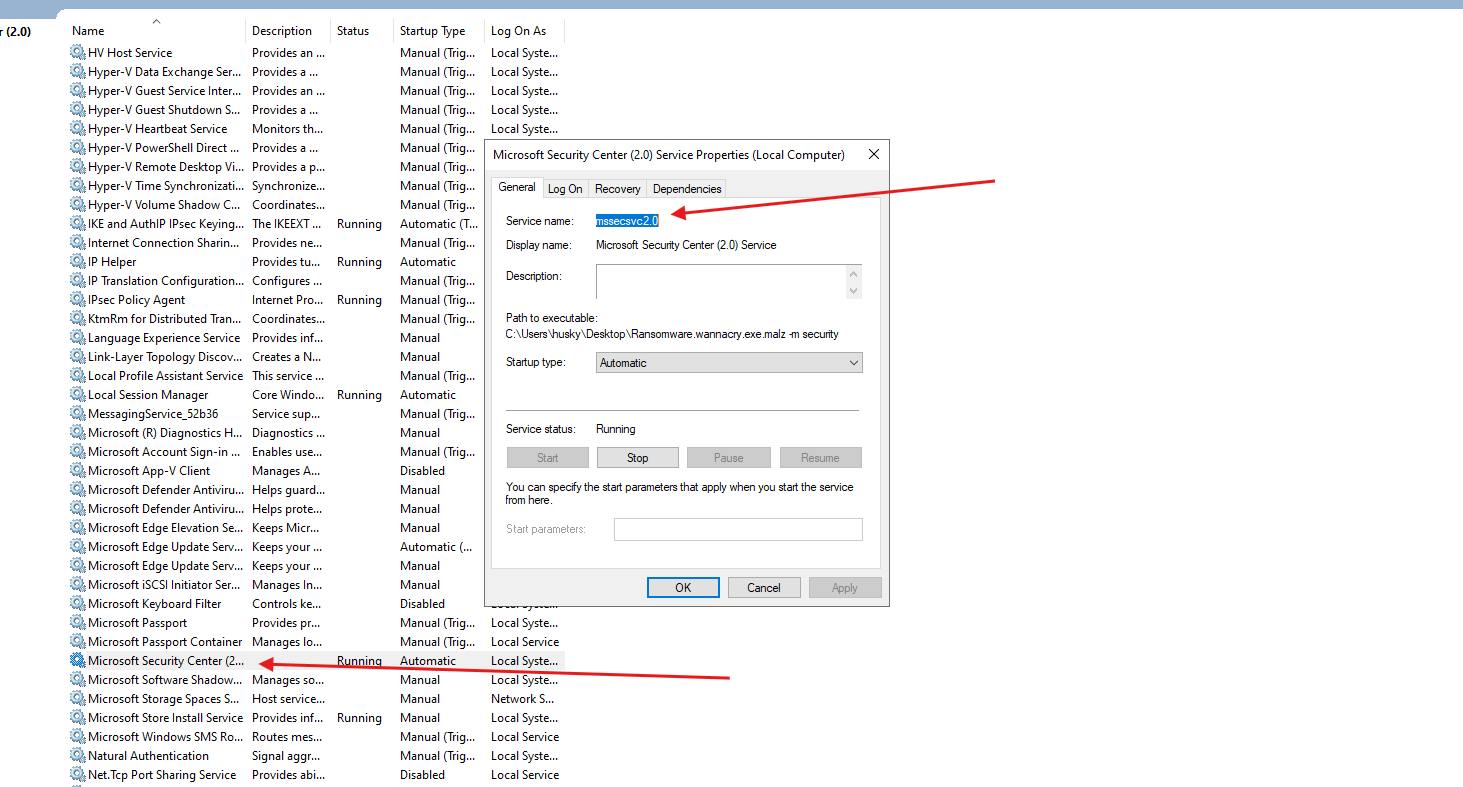Click gear icon of Hyper-V Data Exchange Service
The width and height of the screenshot is (1463, 787).
77,72
